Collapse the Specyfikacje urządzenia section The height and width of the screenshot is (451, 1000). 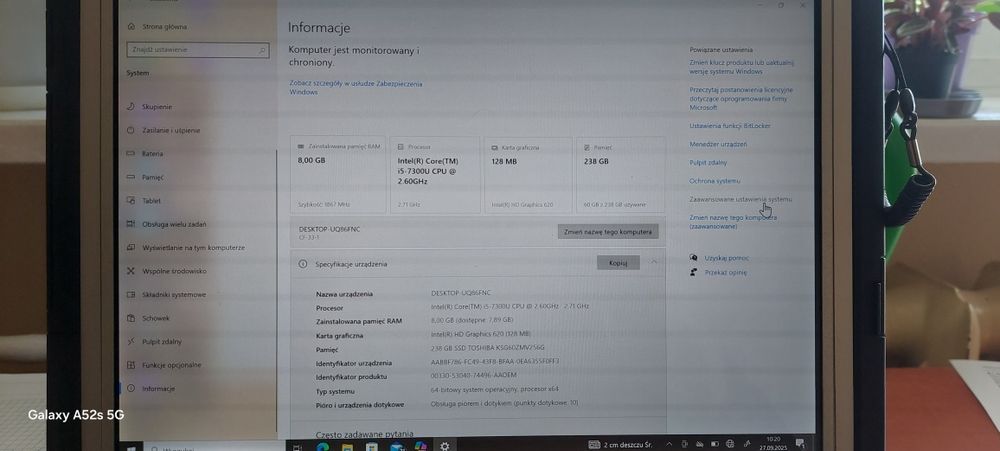point(654,262)
